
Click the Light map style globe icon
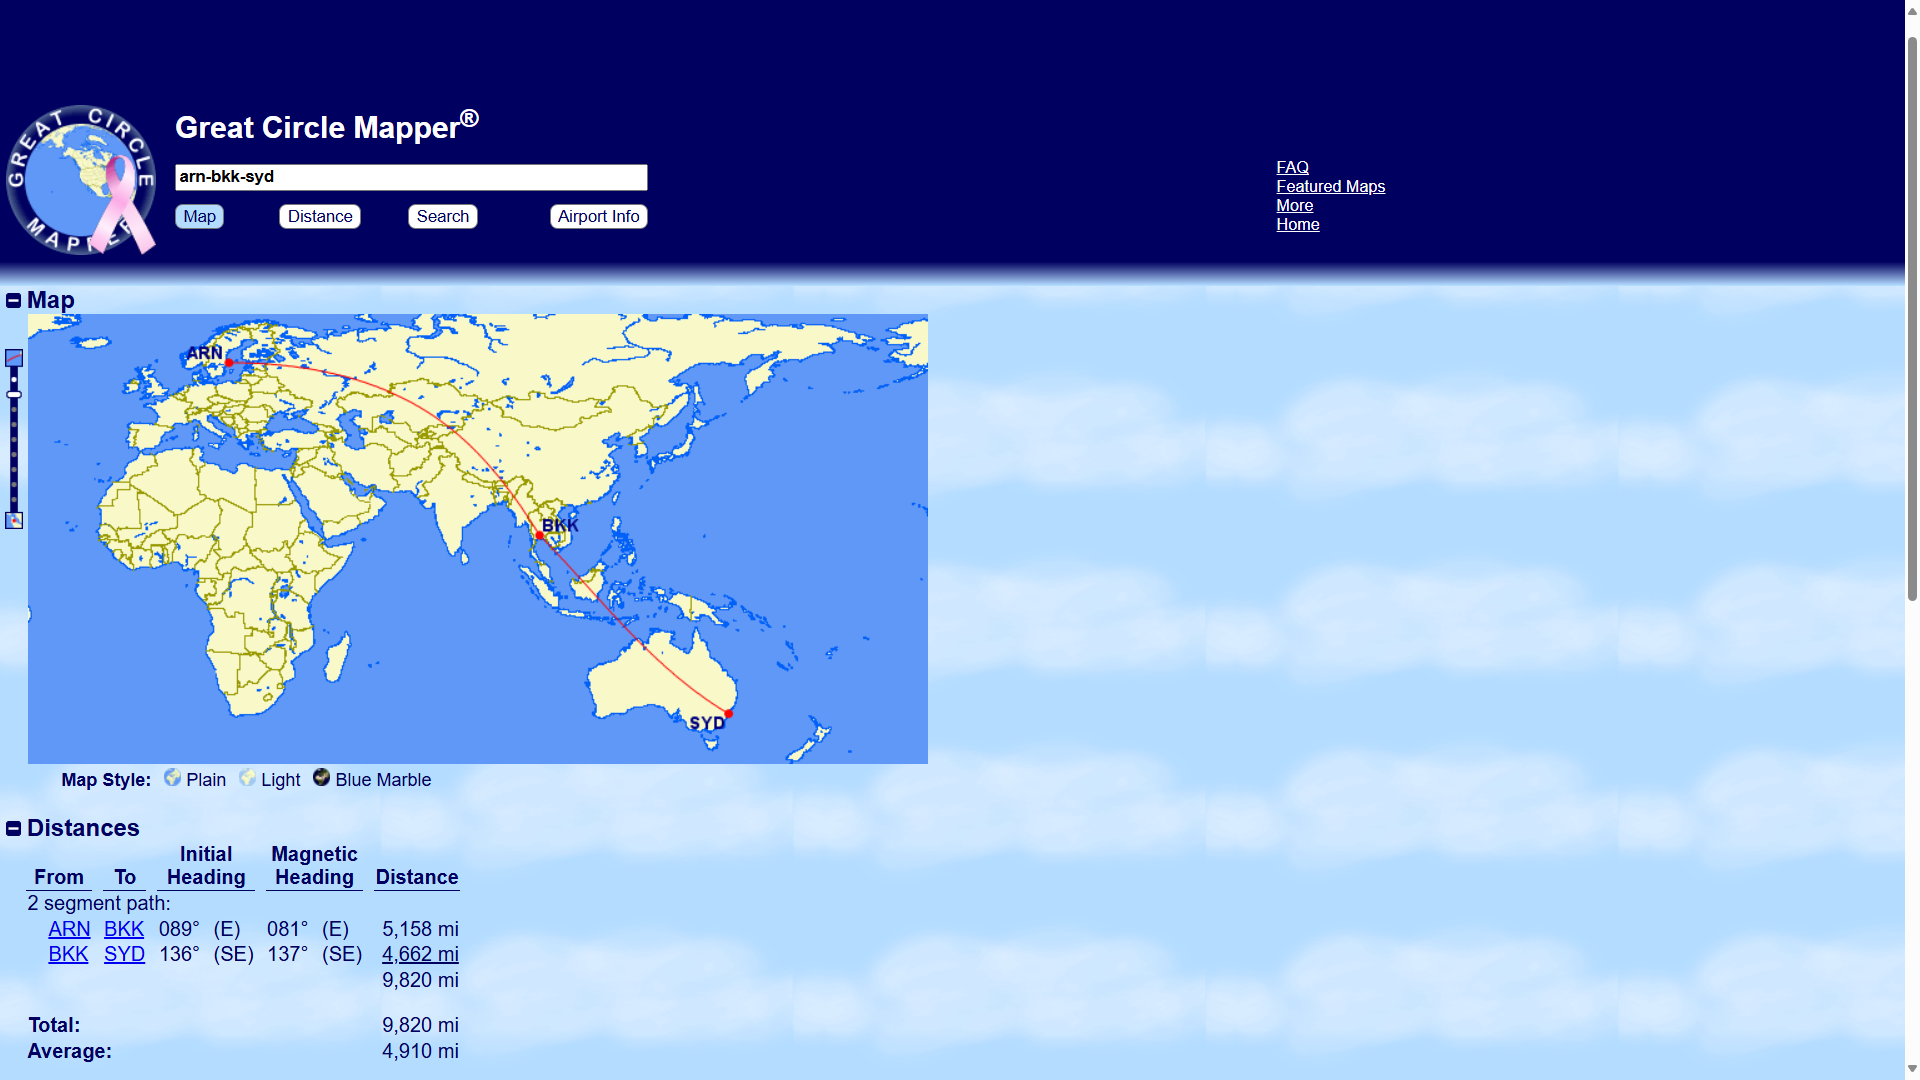[x=247, y=778]
